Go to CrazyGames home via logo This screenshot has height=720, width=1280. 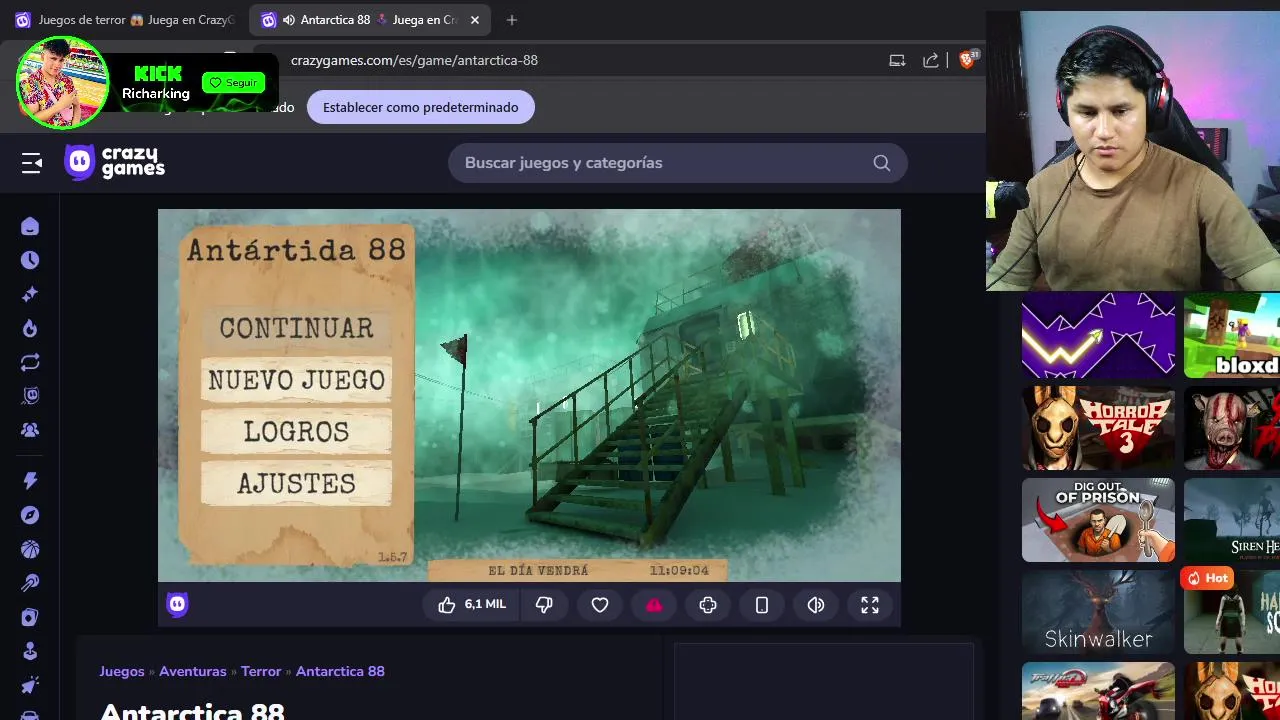115,162
